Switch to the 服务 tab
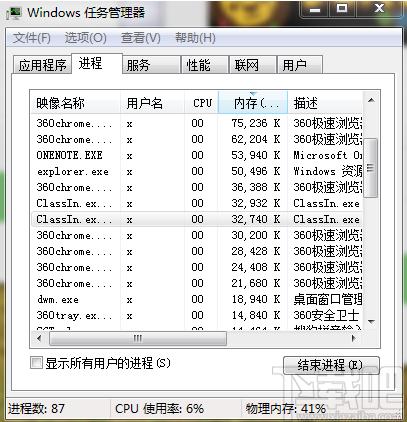Image resolution: width=407 pixels, height=422 pixels. point(151,65)
